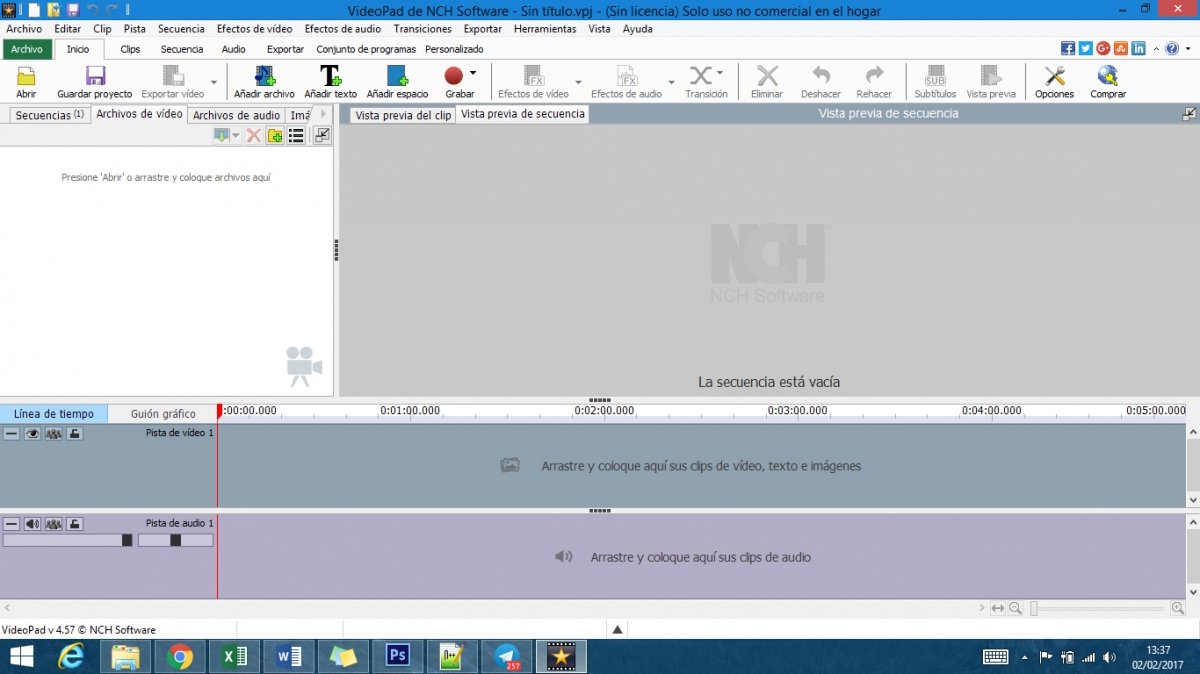Open the Efectos de vídeo menu
The image size is (1200, 674).
coord(255,29)
